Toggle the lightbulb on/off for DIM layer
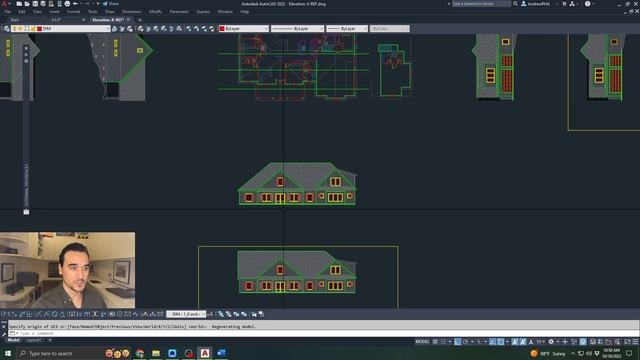This screenshot has height=360, width=640. click(x=14, y=29)
